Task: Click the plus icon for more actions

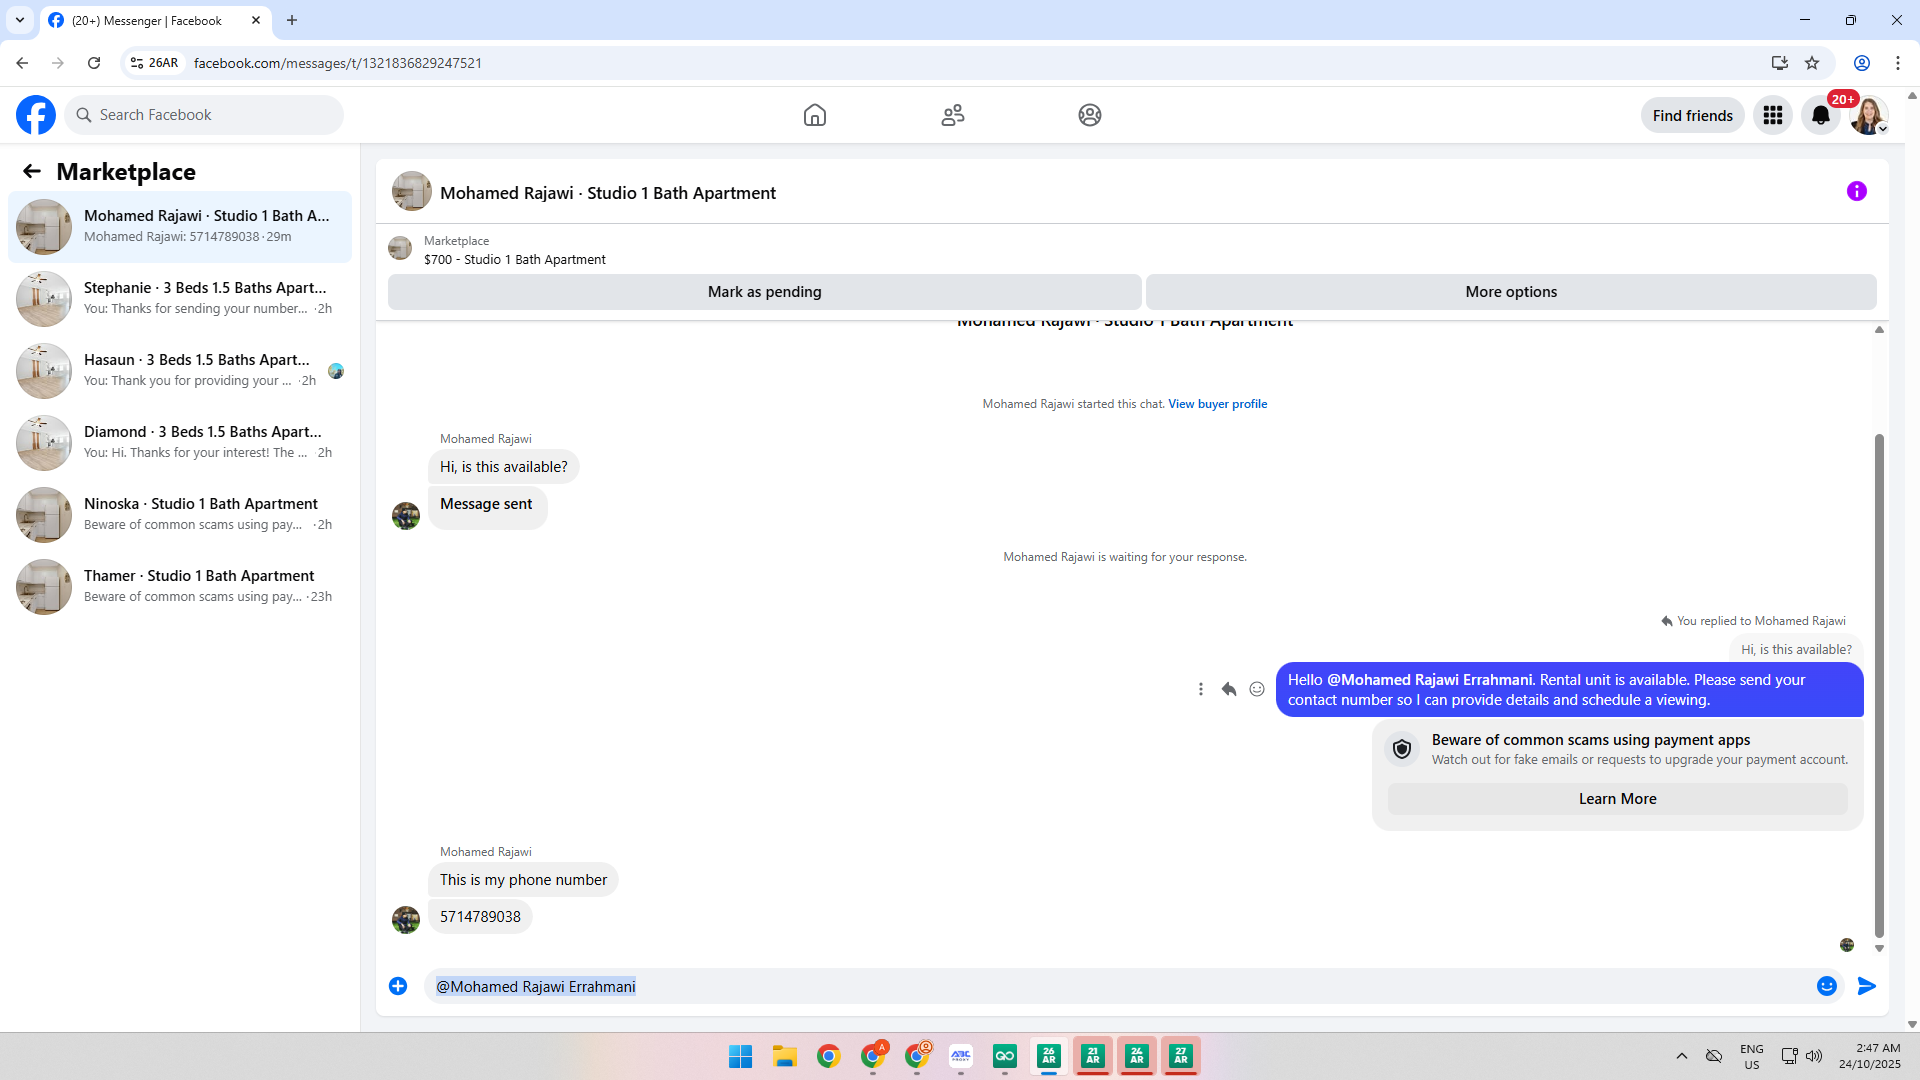Action: click(x=398, y=986)
